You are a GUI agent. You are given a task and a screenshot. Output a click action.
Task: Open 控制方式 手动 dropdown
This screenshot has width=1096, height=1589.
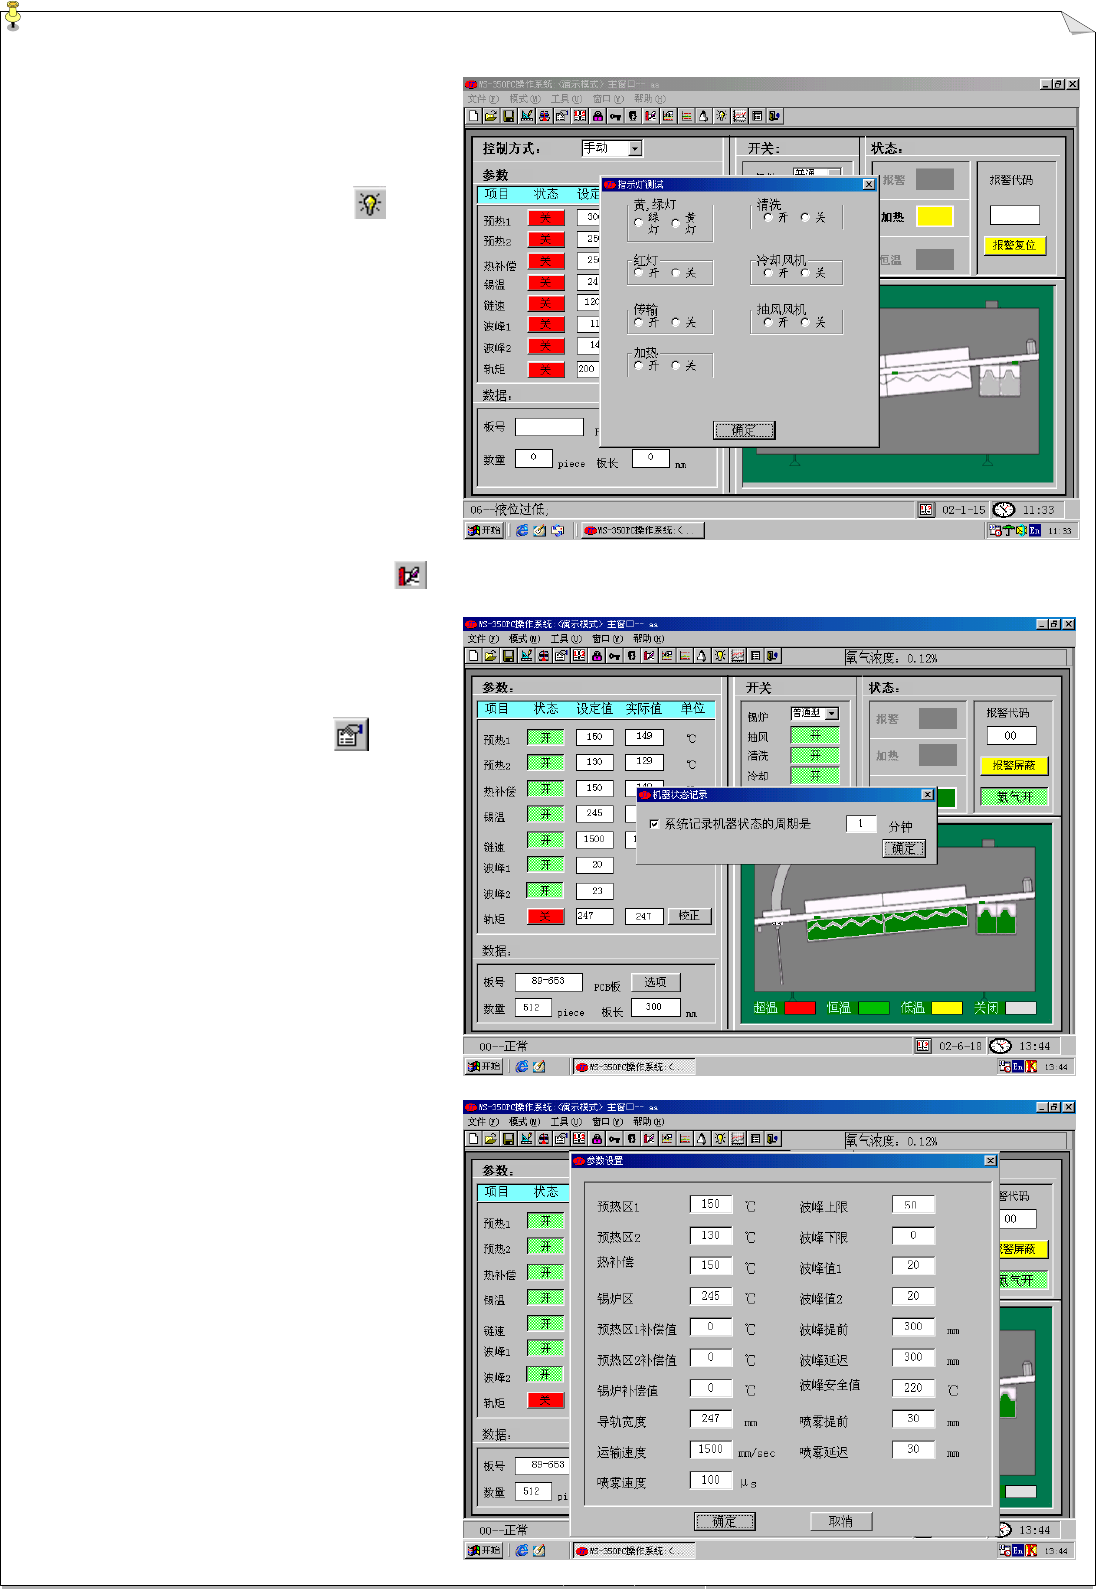click(634, 148)
